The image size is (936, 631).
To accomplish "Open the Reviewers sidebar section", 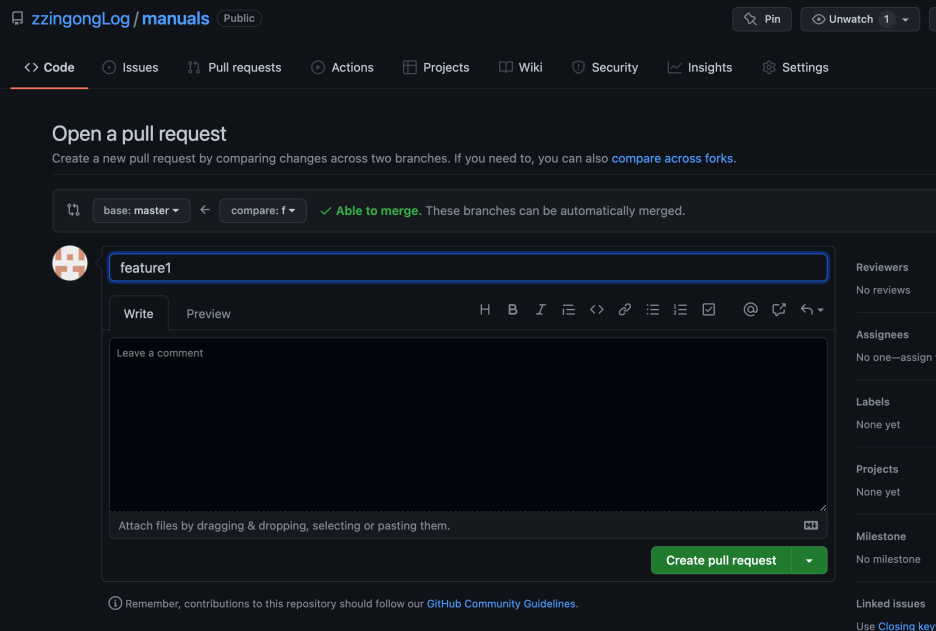I will pyautogui.click(x=882, y=267).
